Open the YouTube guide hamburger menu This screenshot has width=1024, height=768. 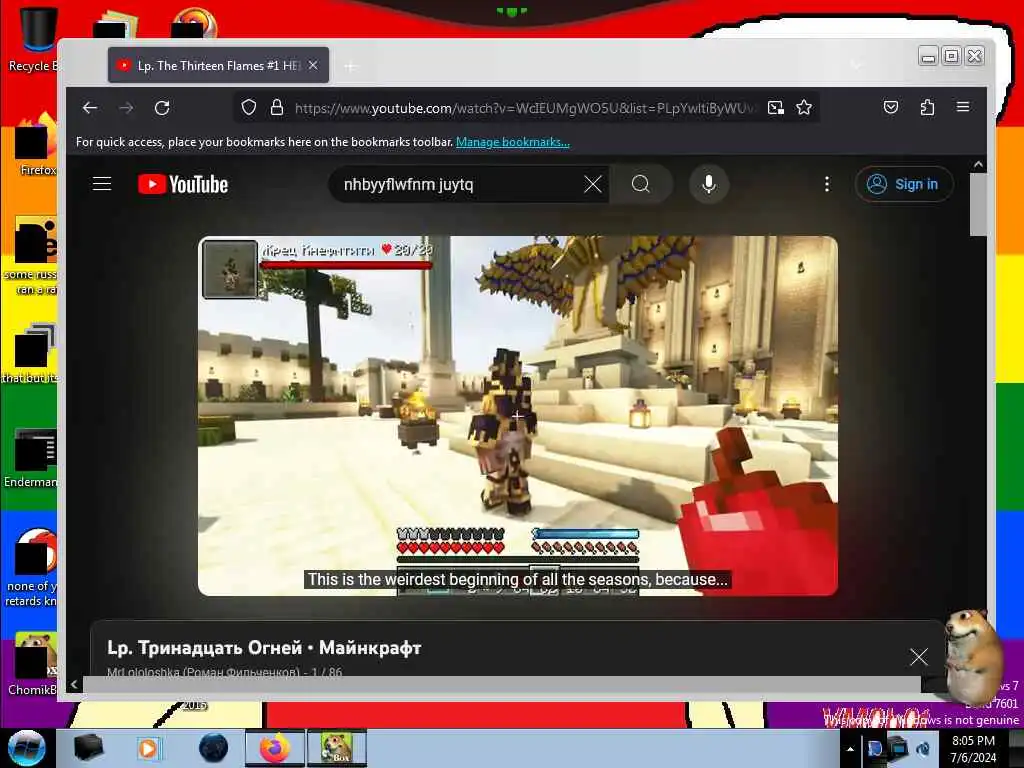point(102,184)
